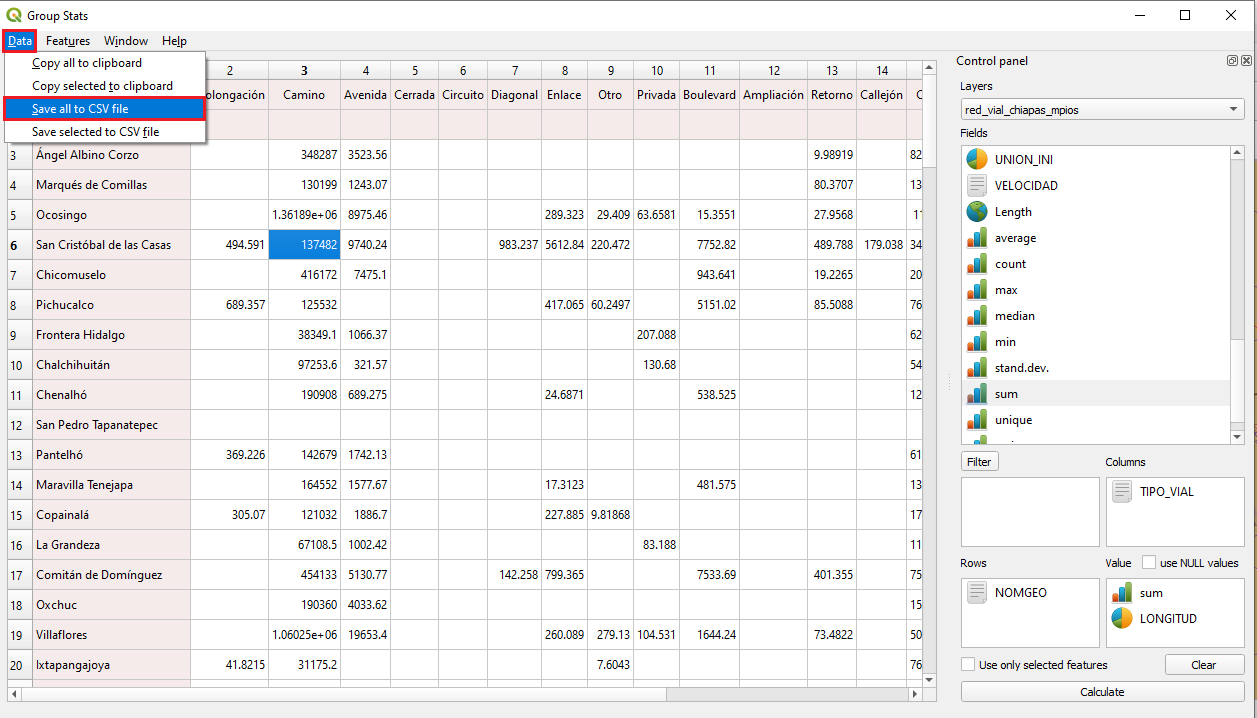Viewport: 1257px width, 718px height.
Task: Click the NOMGEO field icon in Rows box
Action: coord(977,592)
